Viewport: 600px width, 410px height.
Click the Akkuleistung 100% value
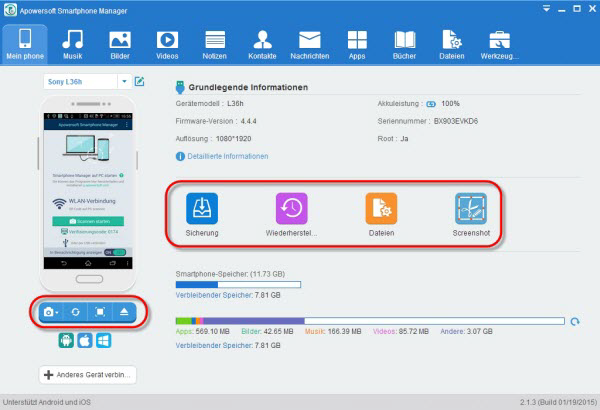450,103
